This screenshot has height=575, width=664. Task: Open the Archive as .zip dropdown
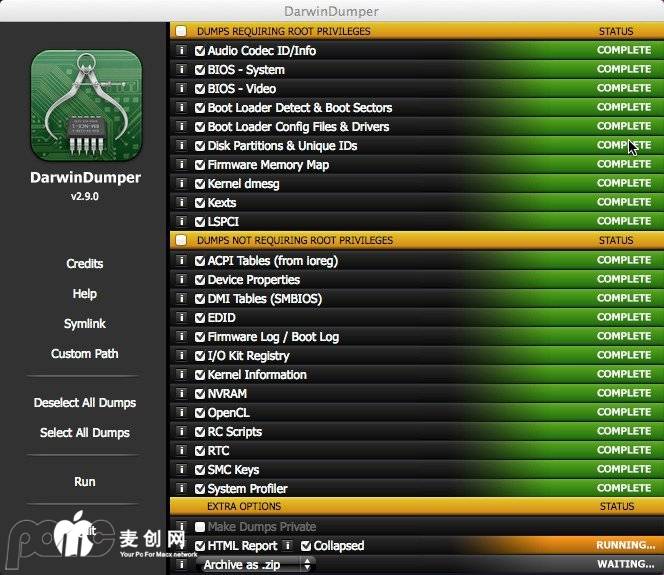click(x=256, y=565)
